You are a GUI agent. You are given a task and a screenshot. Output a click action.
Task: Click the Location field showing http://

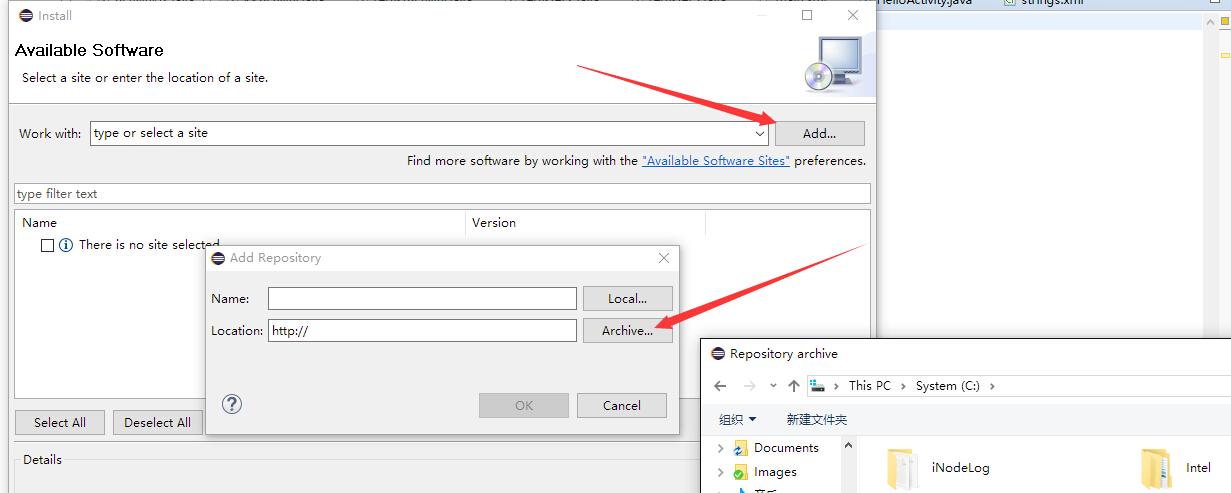[x=422, y=330]
